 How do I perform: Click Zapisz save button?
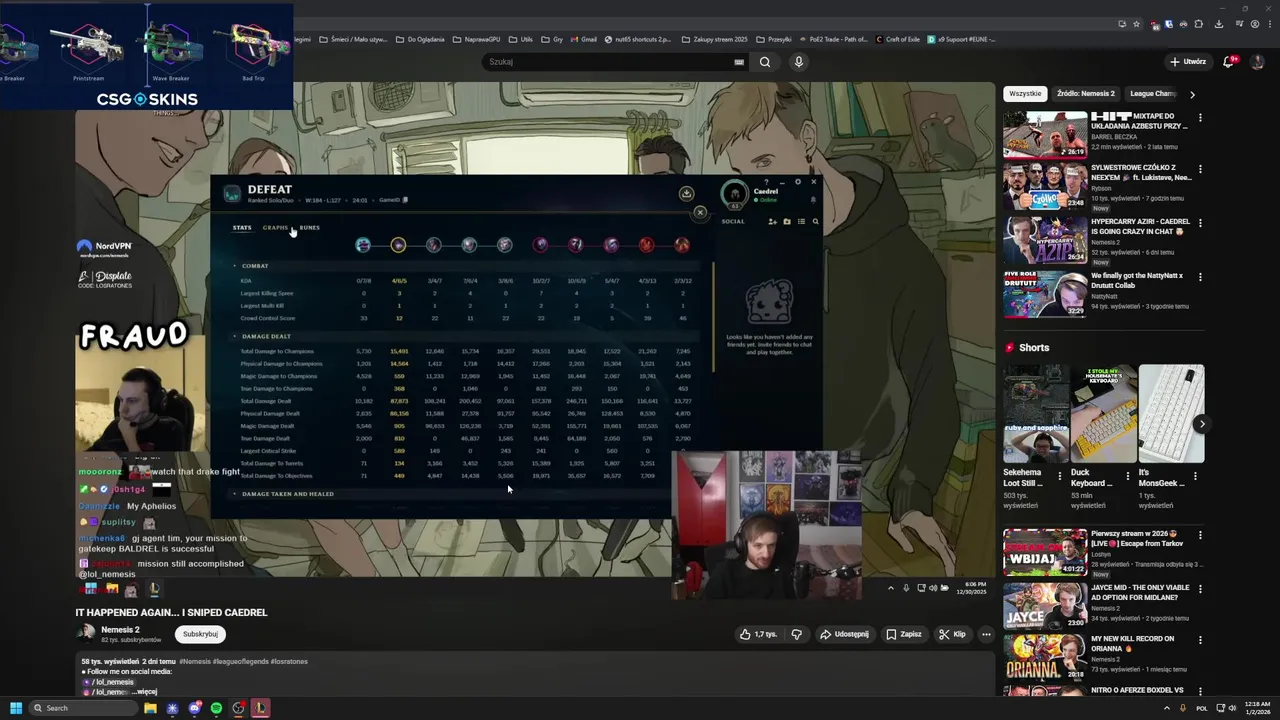[904, 634]
